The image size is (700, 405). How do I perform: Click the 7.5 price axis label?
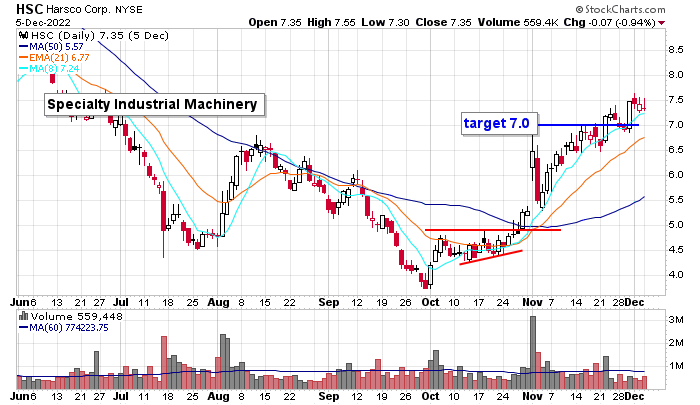[675, 100]
